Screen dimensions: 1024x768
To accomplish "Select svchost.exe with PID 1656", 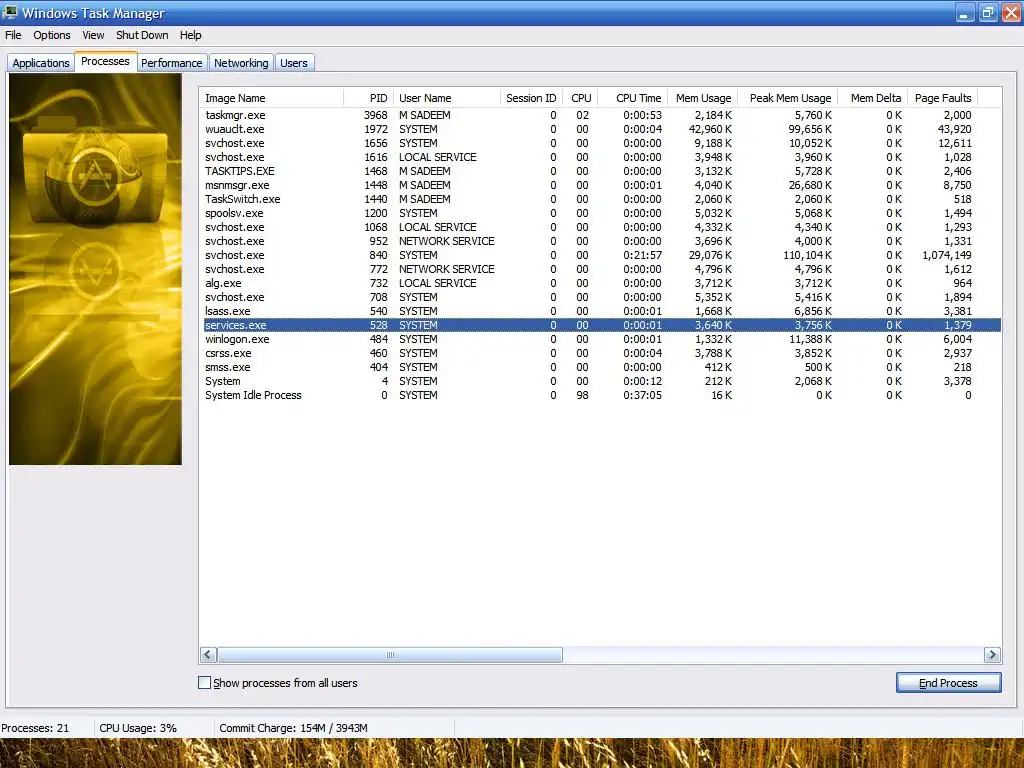I will coord(602,143).
